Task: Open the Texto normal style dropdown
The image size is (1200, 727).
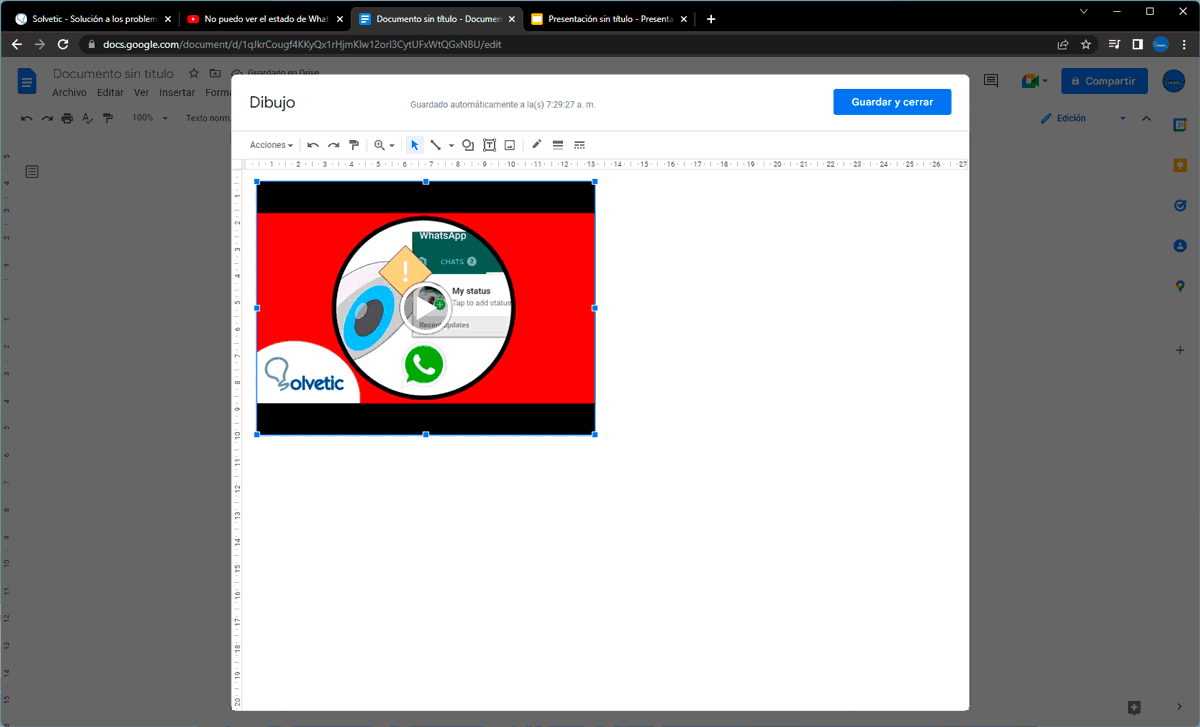Action: pyautogui.click(x=208, y=118)
